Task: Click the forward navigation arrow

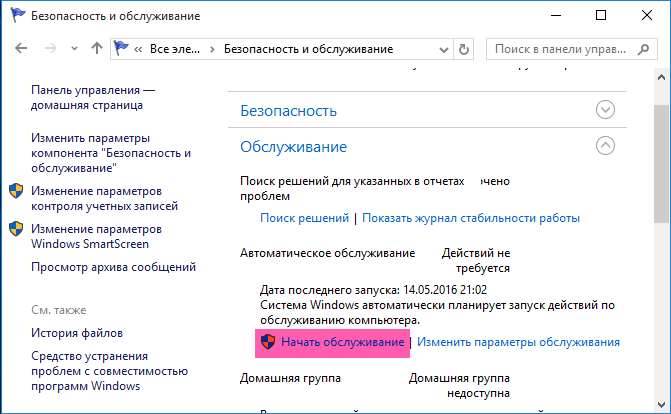Action: pyautogui.click(x=49, y=48)
